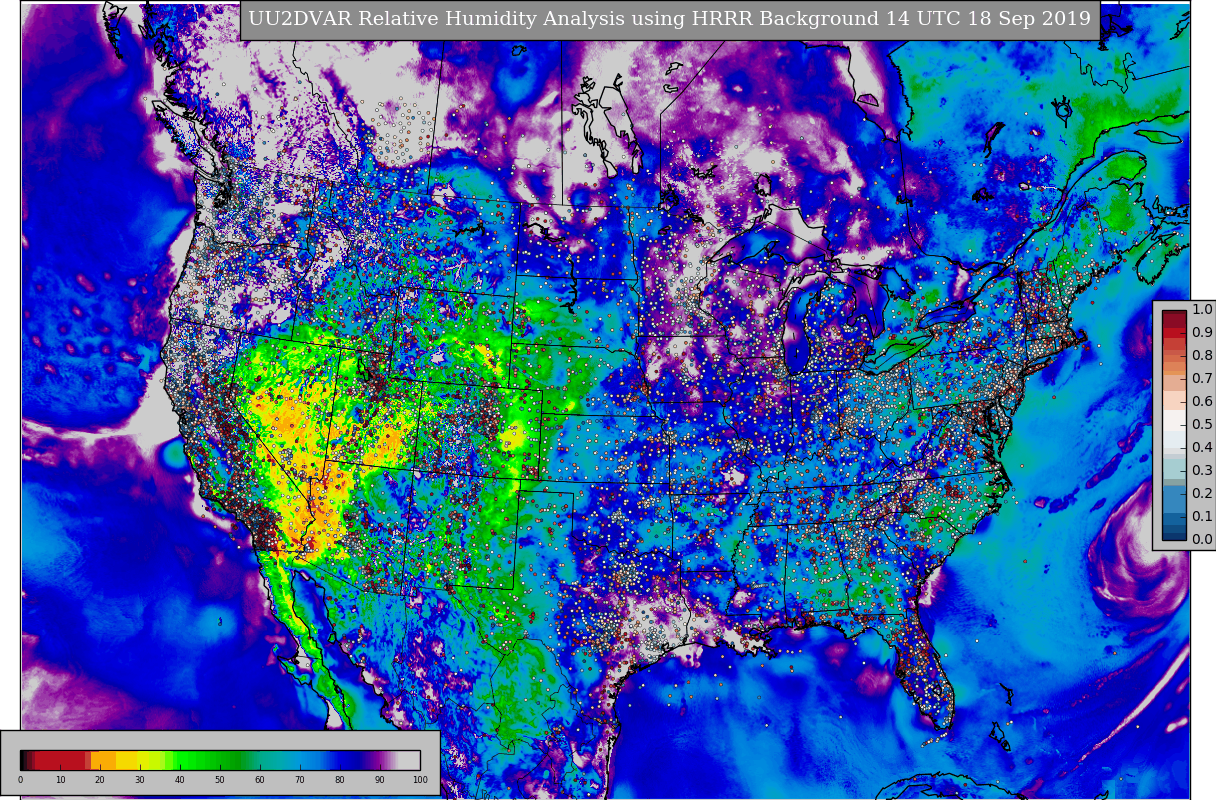Viewport: 1216px width, 800px height.
Task: Click the "0.2" label on right colorbar
Action: (1202, 494)
